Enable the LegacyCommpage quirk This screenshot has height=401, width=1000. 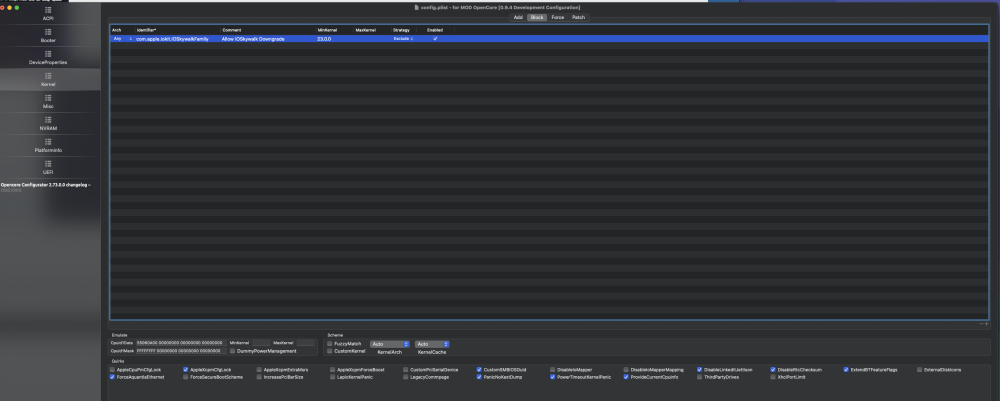[406, 377]
